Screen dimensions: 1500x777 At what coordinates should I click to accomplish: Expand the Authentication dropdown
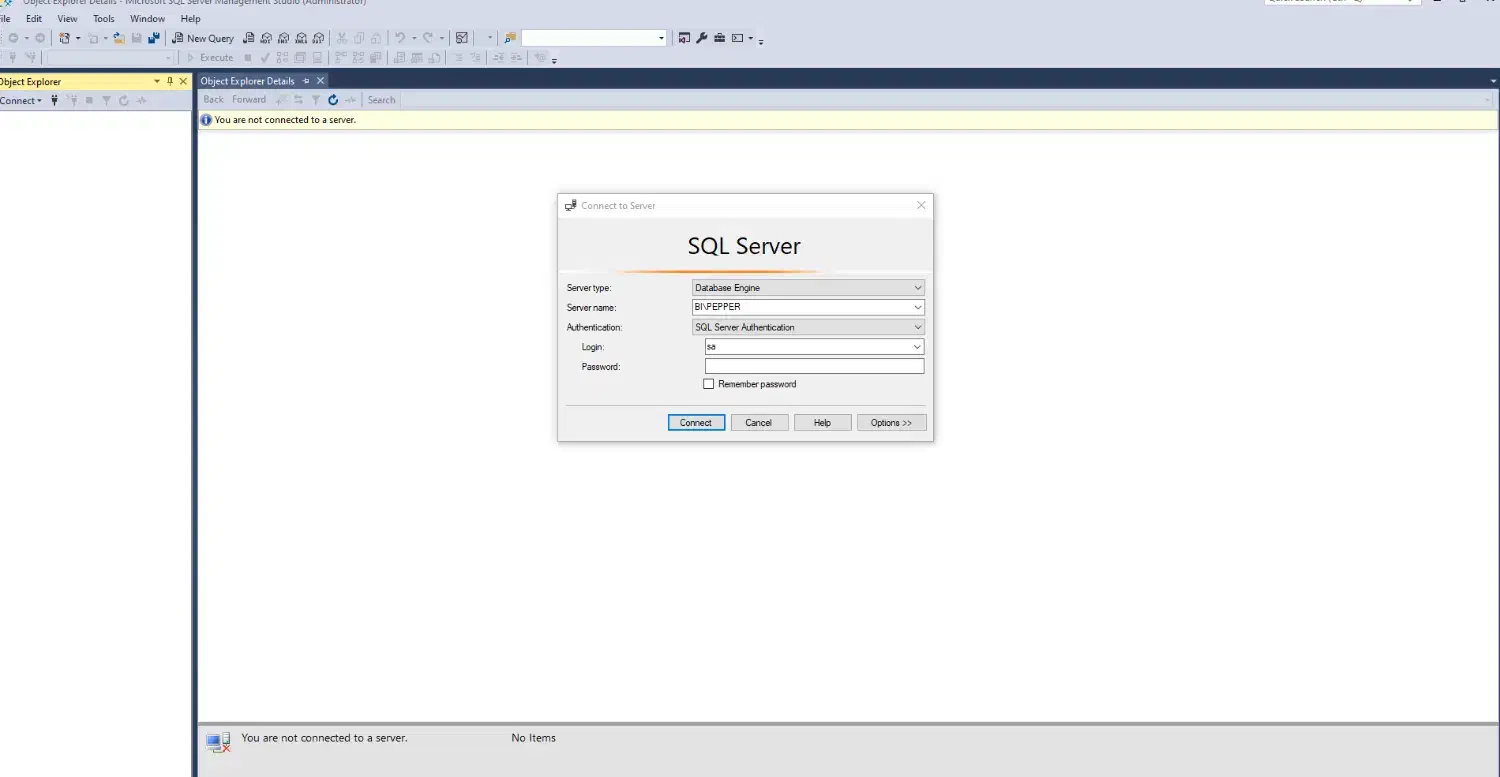coord(917,327)
